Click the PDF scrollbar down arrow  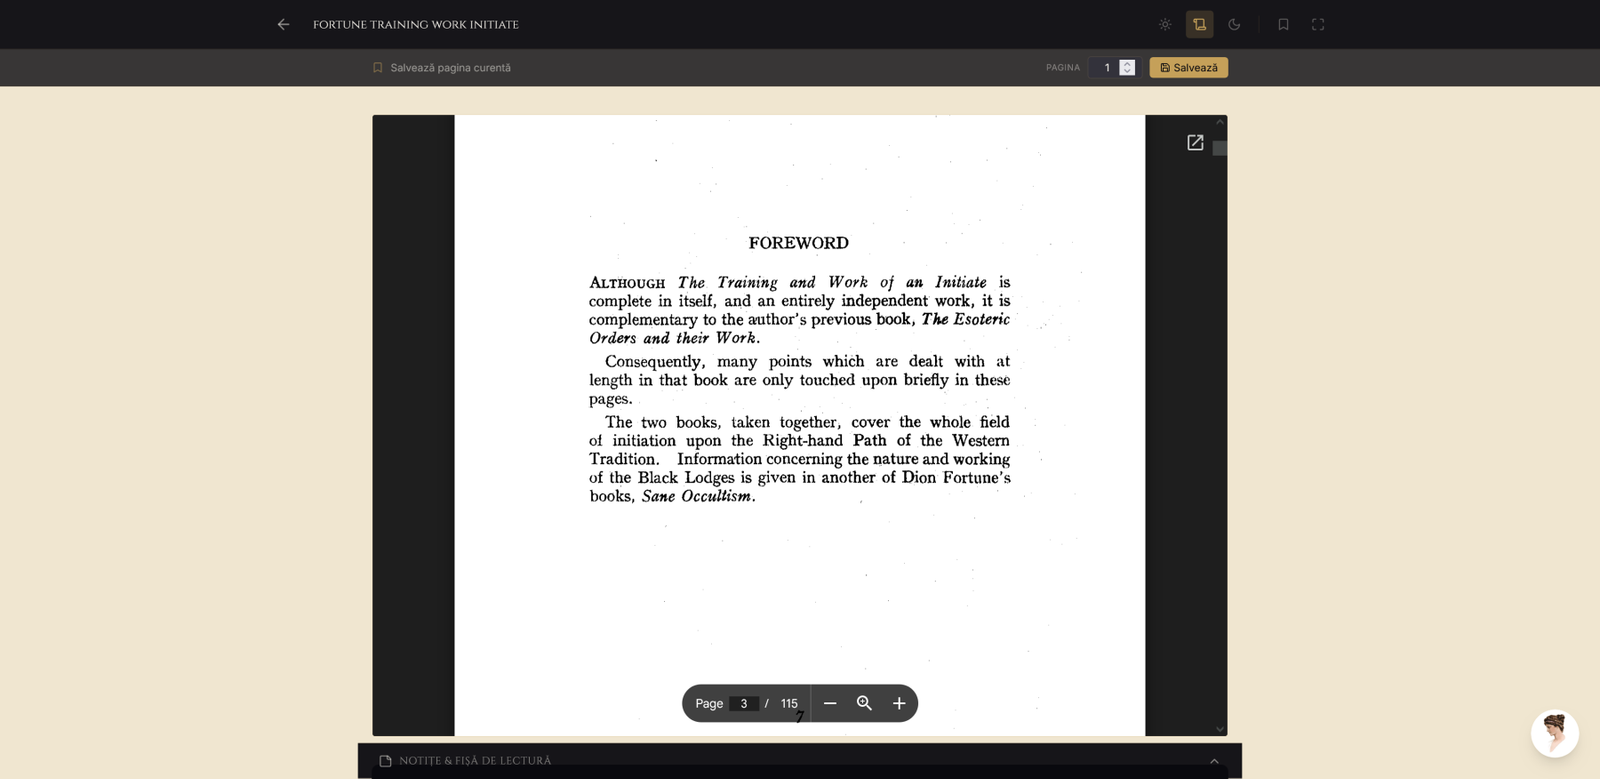1220,729
